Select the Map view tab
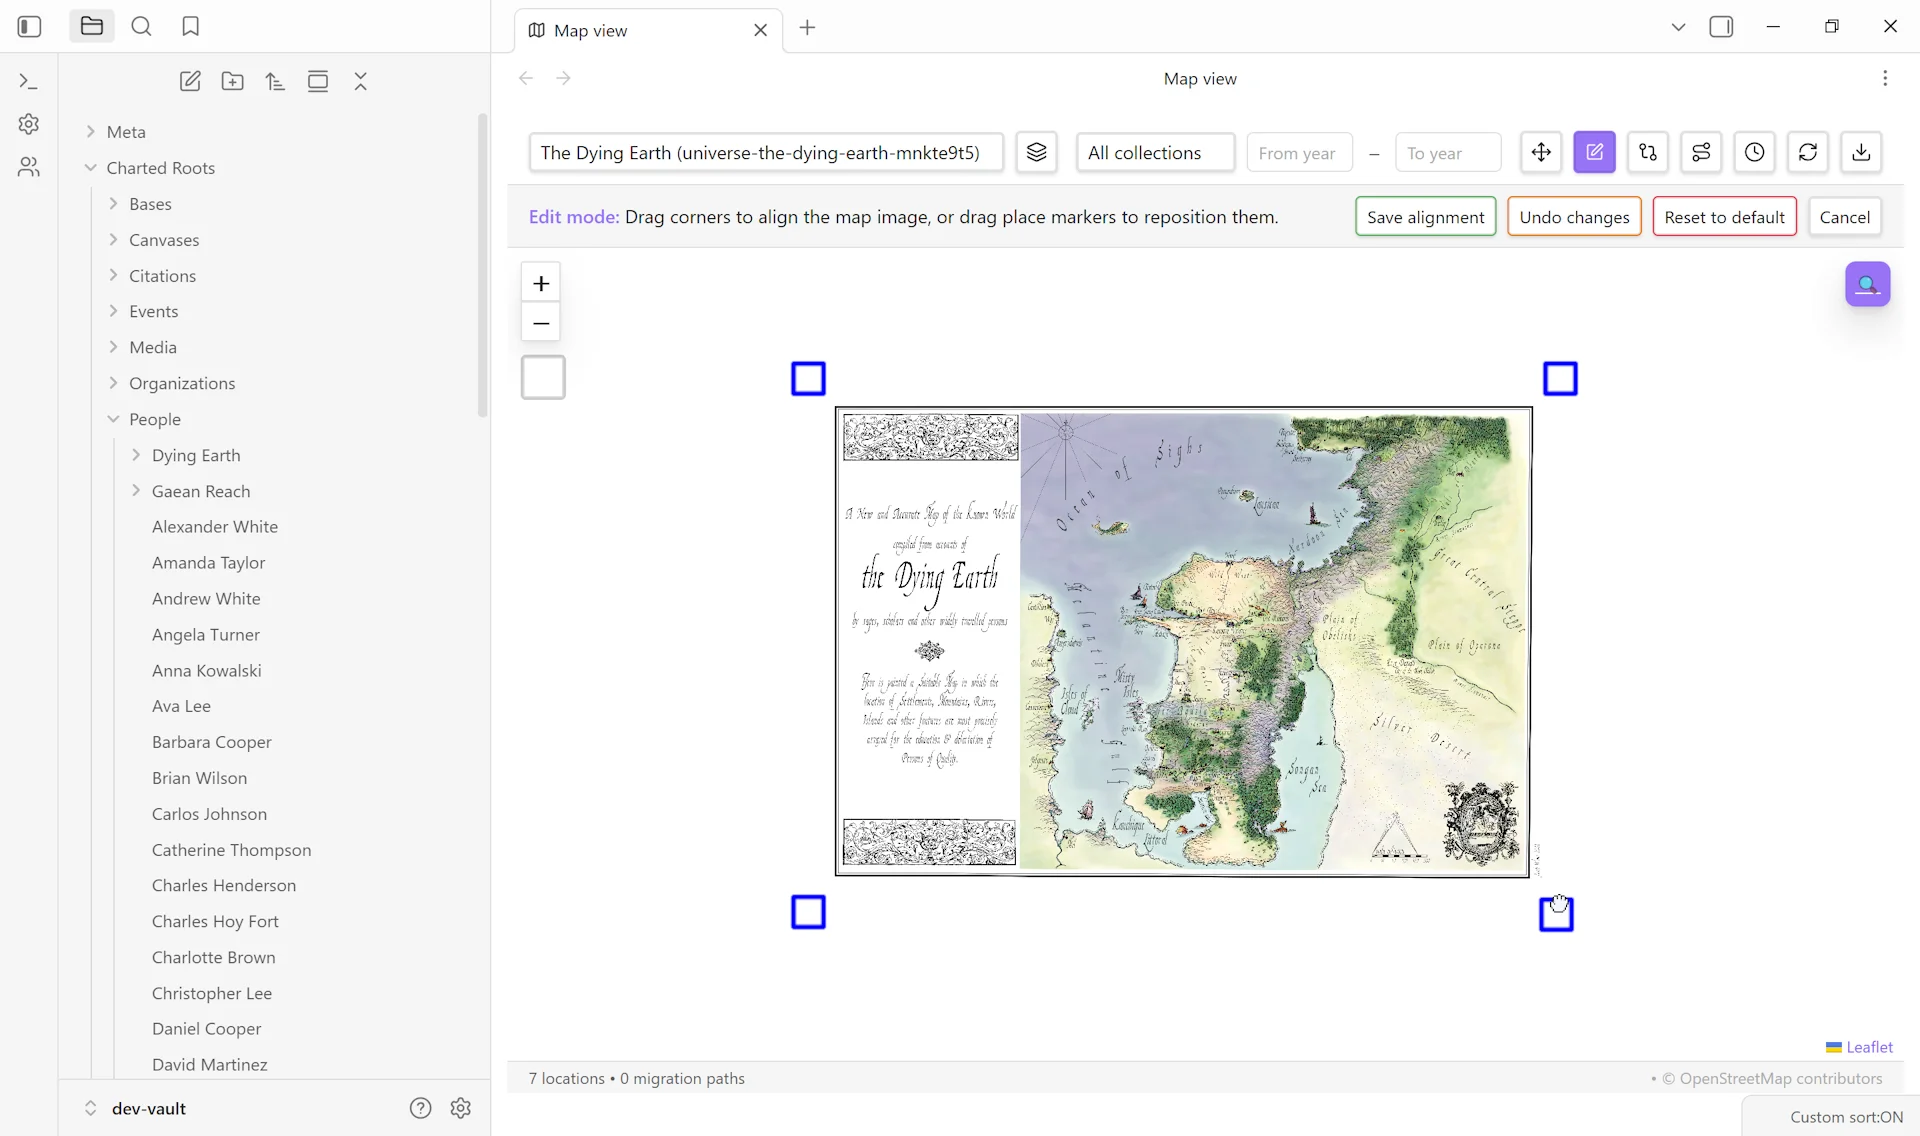1920x1136 pixels. pos(648,31)
